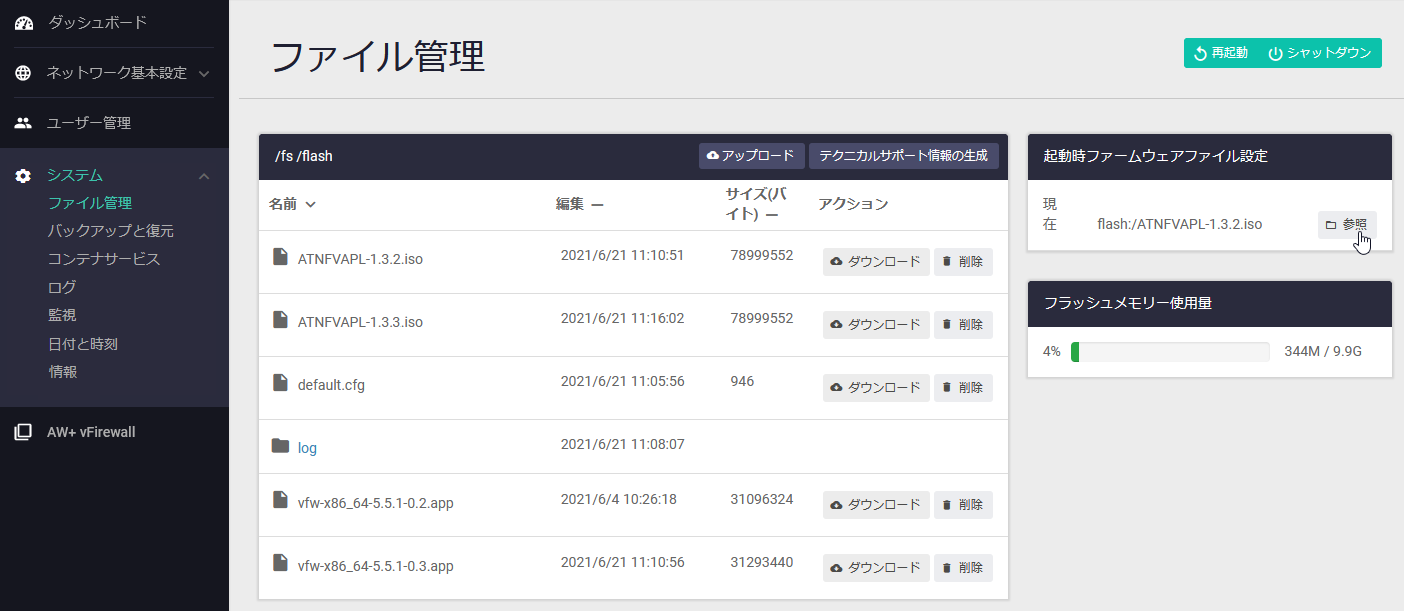
Task: Collapse the システム menu chevron
Action: tap(204, 177)
